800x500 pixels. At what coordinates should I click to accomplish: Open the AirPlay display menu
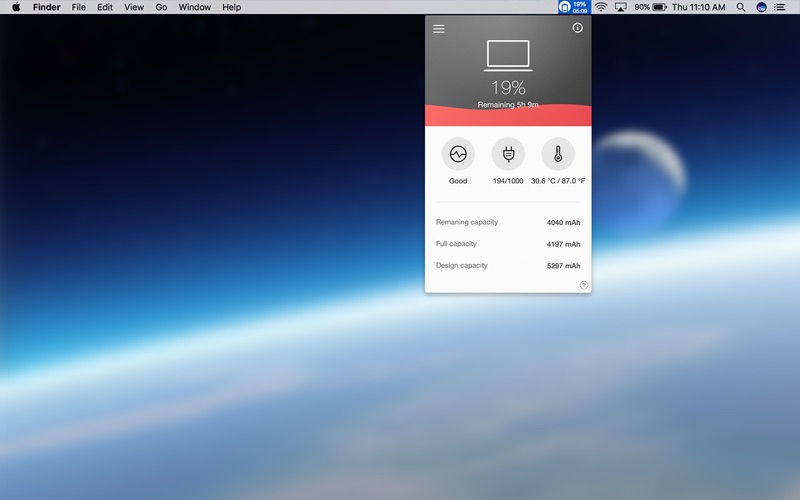pos(620,7)
